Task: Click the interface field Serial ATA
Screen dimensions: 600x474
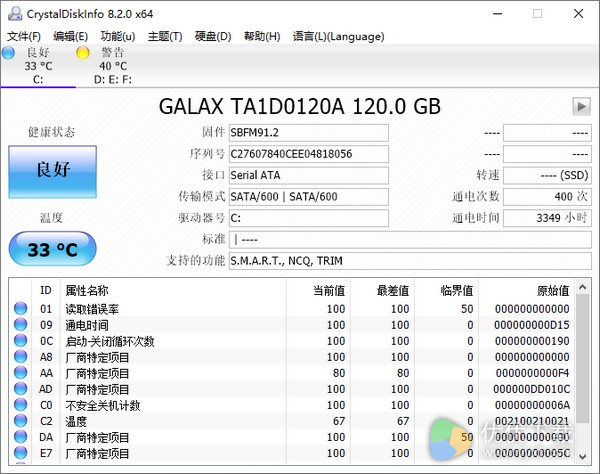Action: [x=308, y=176]
